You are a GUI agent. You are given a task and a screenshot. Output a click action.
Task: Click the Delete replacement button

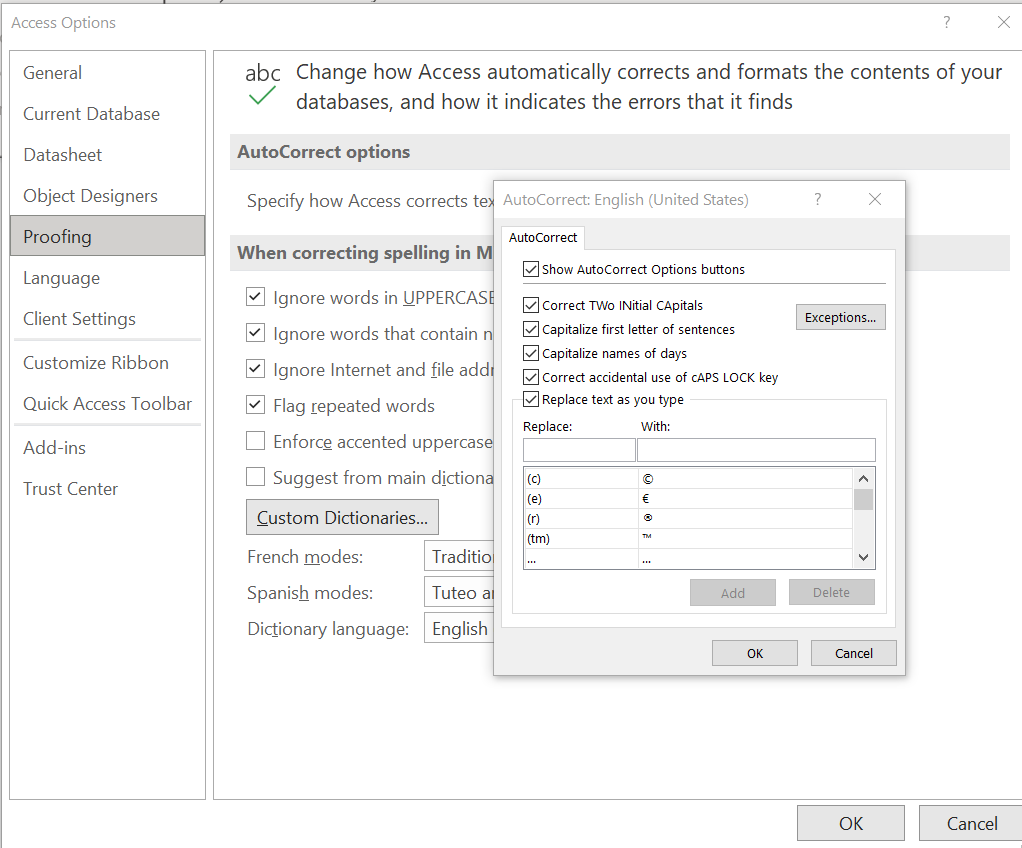pyautogui.click(x=831, y=592)
